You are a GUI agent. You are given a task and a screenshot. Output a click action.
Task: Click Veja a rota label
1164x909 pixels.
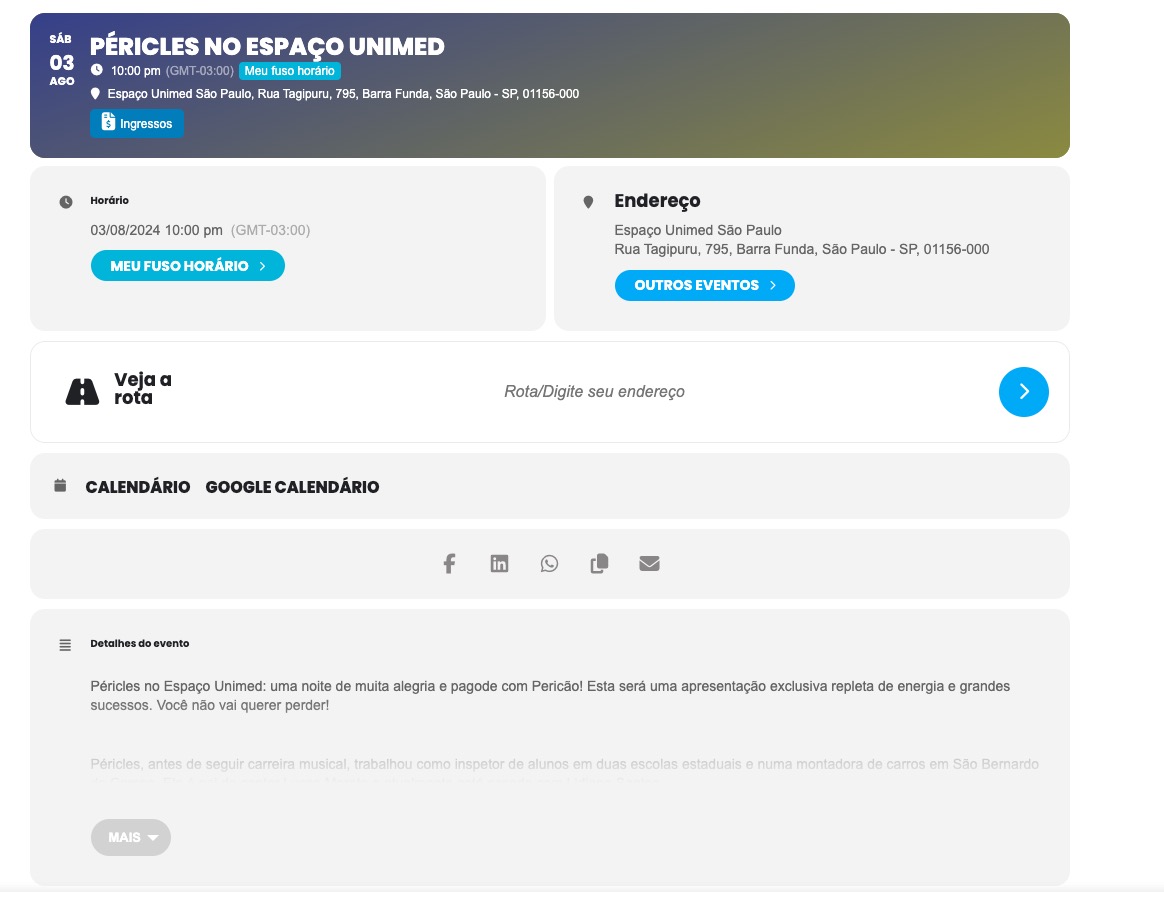pyautogui.click(x=143, y=388)
